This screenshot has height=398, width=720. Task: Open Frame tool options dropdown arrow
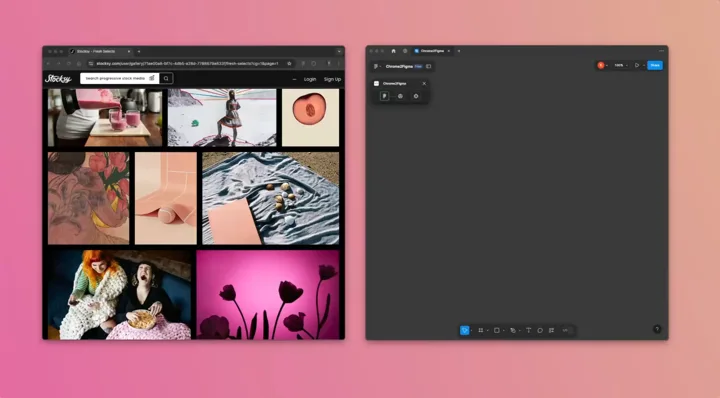pyautogui.click(x=487, y=331)
